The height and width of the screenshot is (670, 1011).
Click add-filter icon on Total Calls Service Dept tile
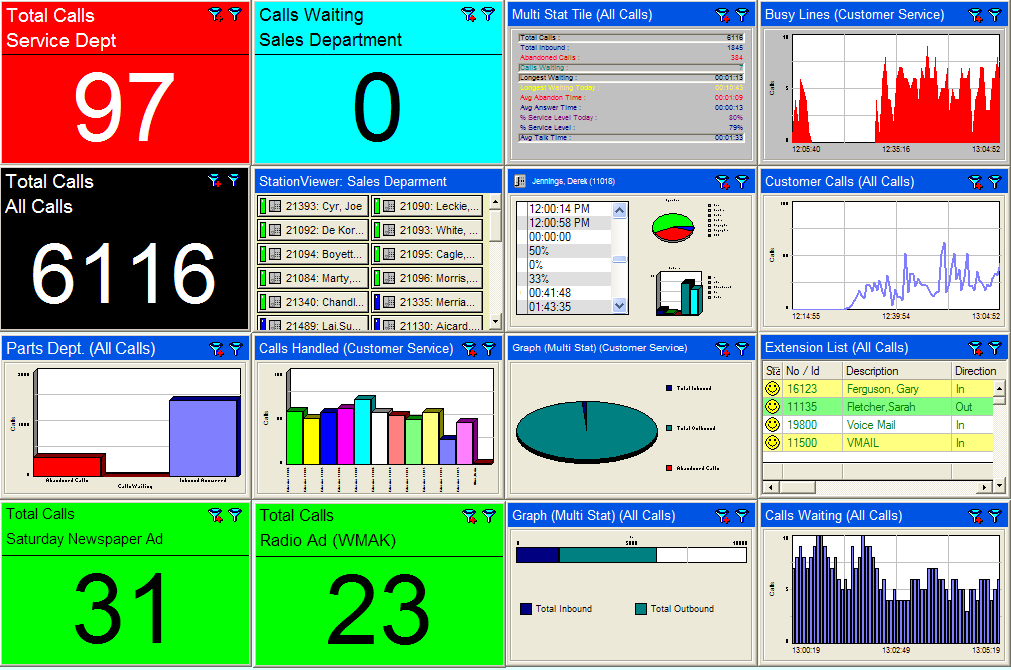click(215, 14)
